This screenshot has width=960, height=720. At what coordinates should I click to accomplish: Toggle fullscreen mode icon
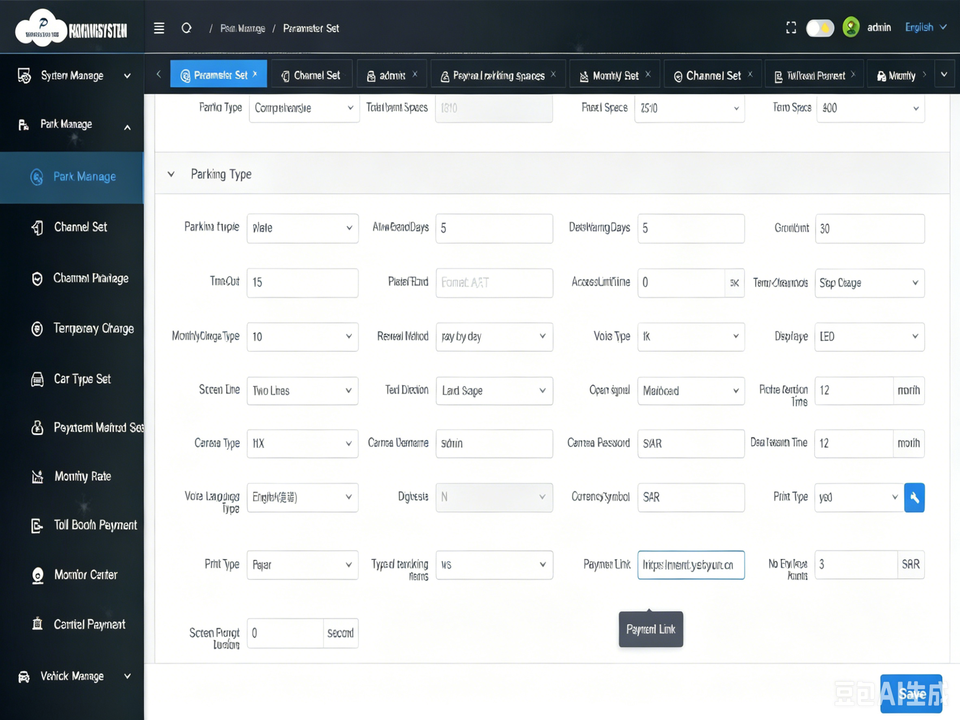(791, 28)
